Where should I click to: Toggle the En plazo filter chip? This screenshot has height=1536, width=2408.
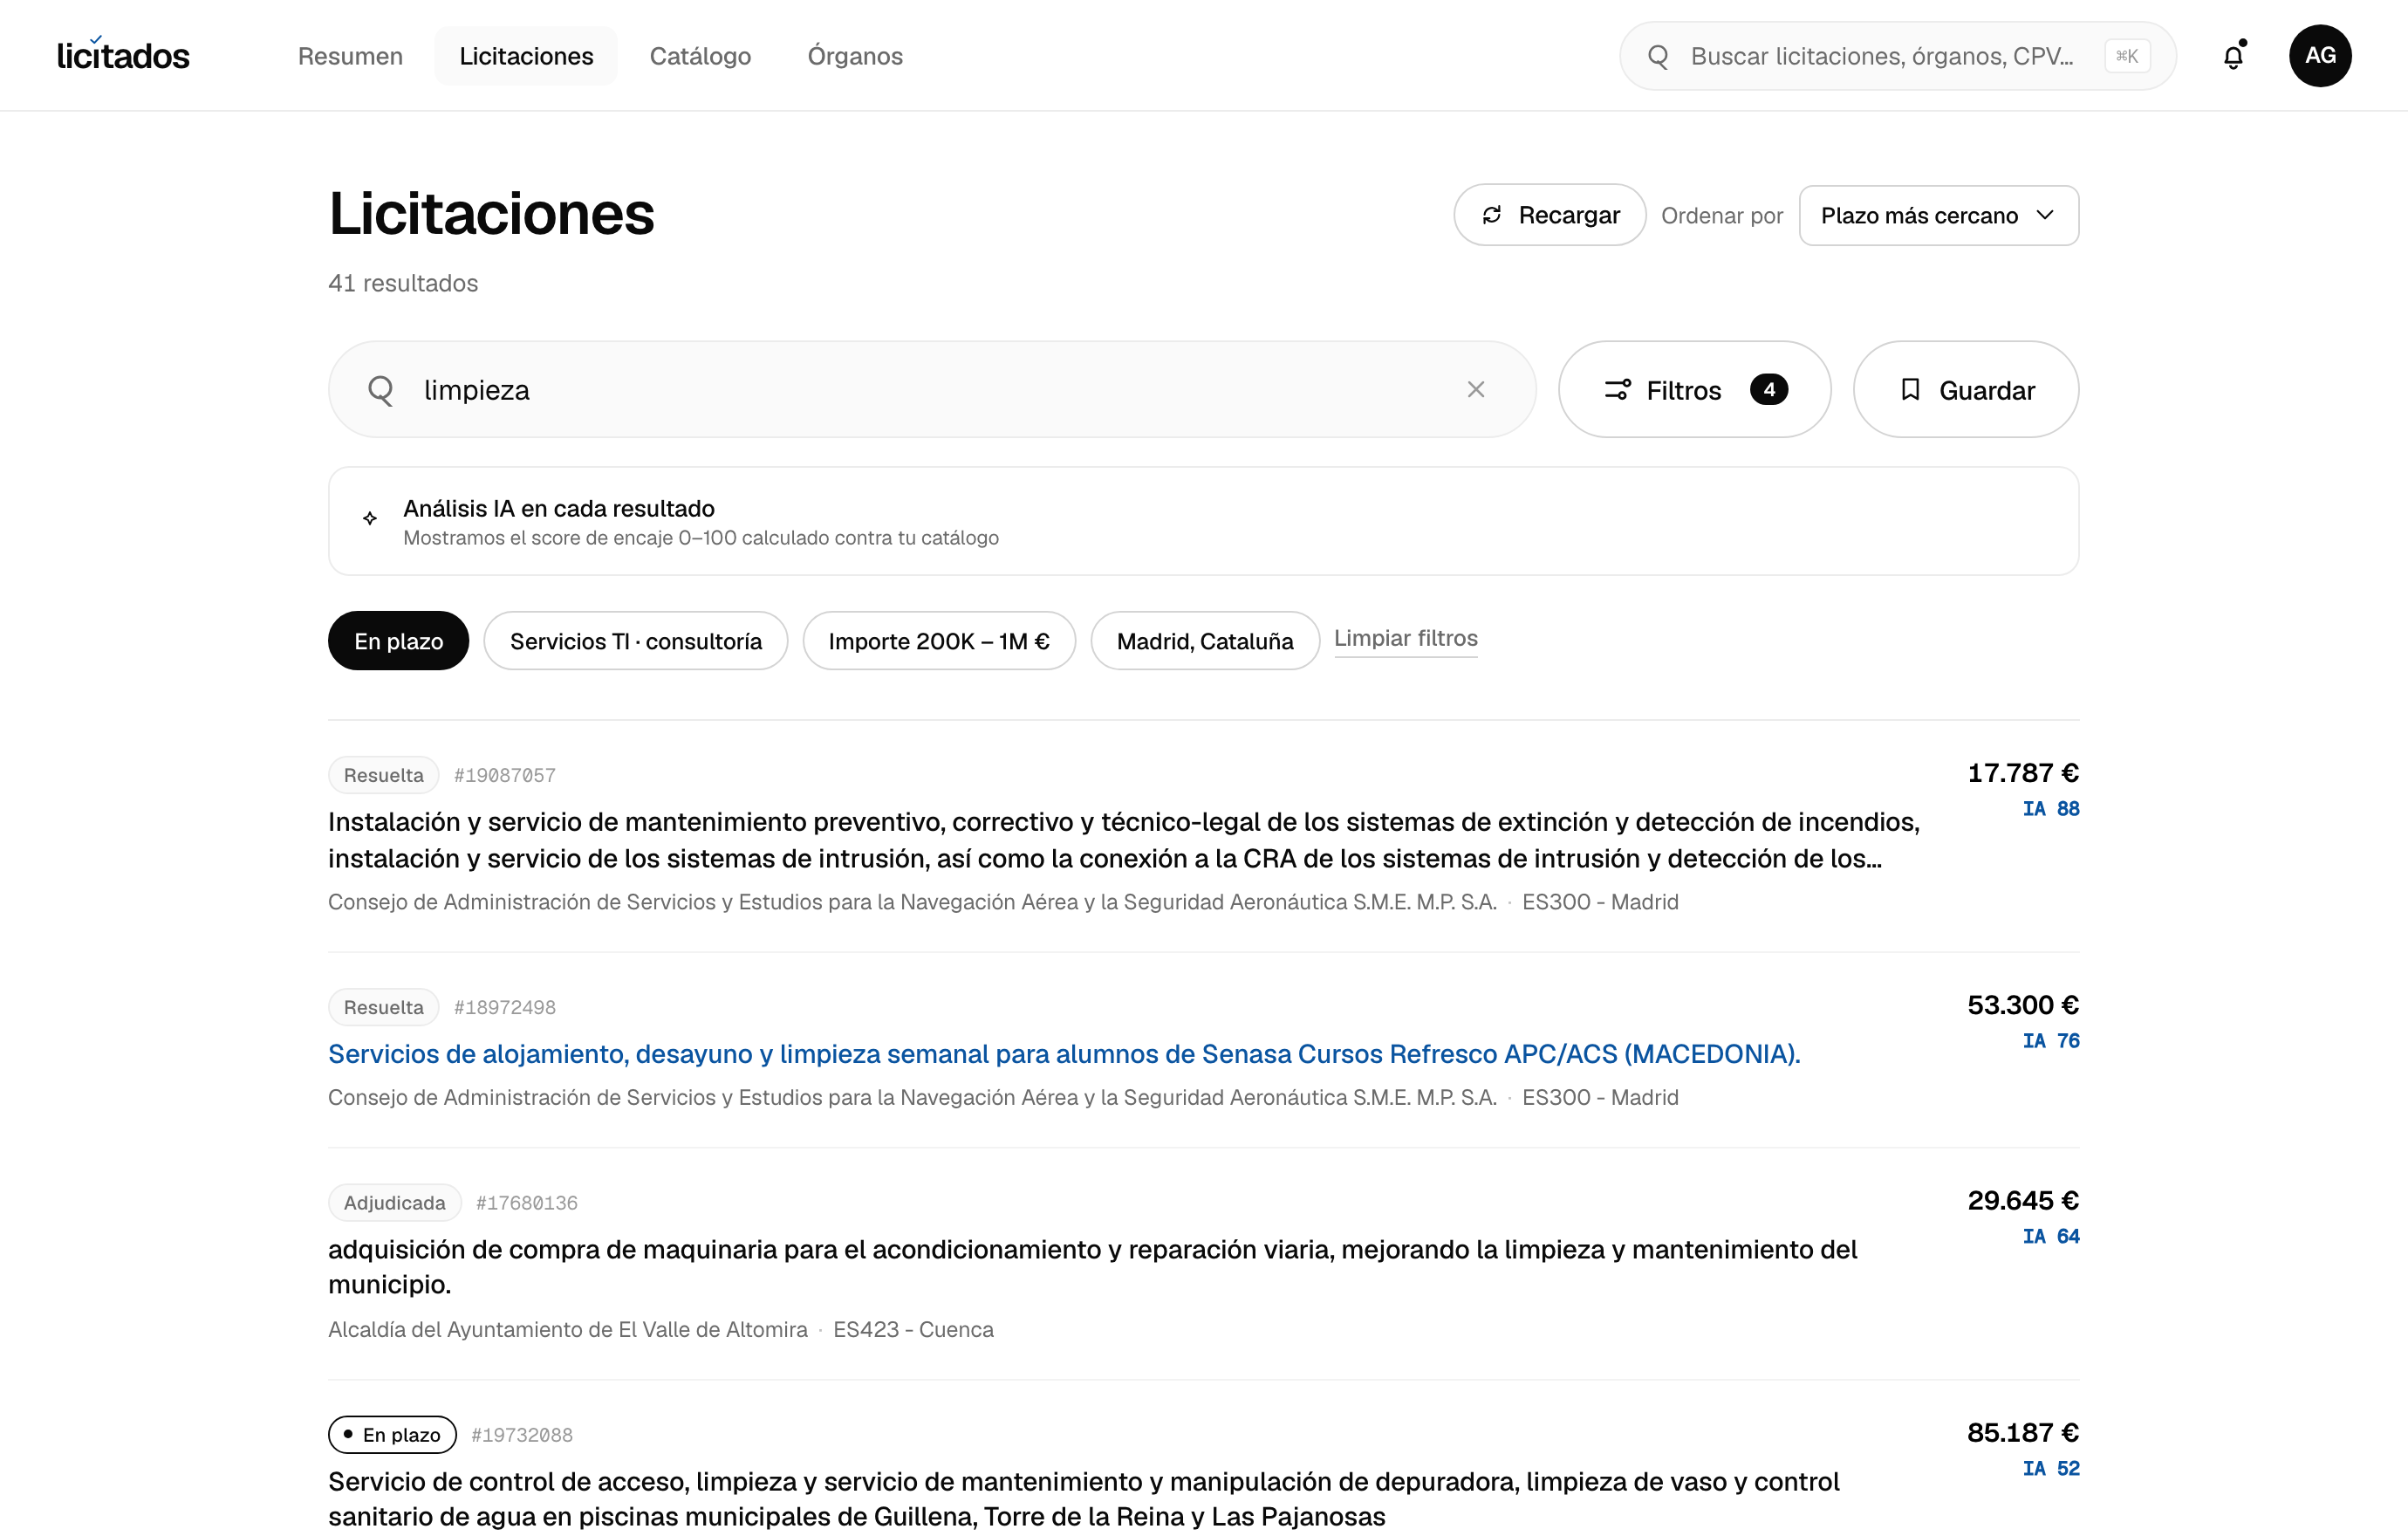click(x=398, y=641)
